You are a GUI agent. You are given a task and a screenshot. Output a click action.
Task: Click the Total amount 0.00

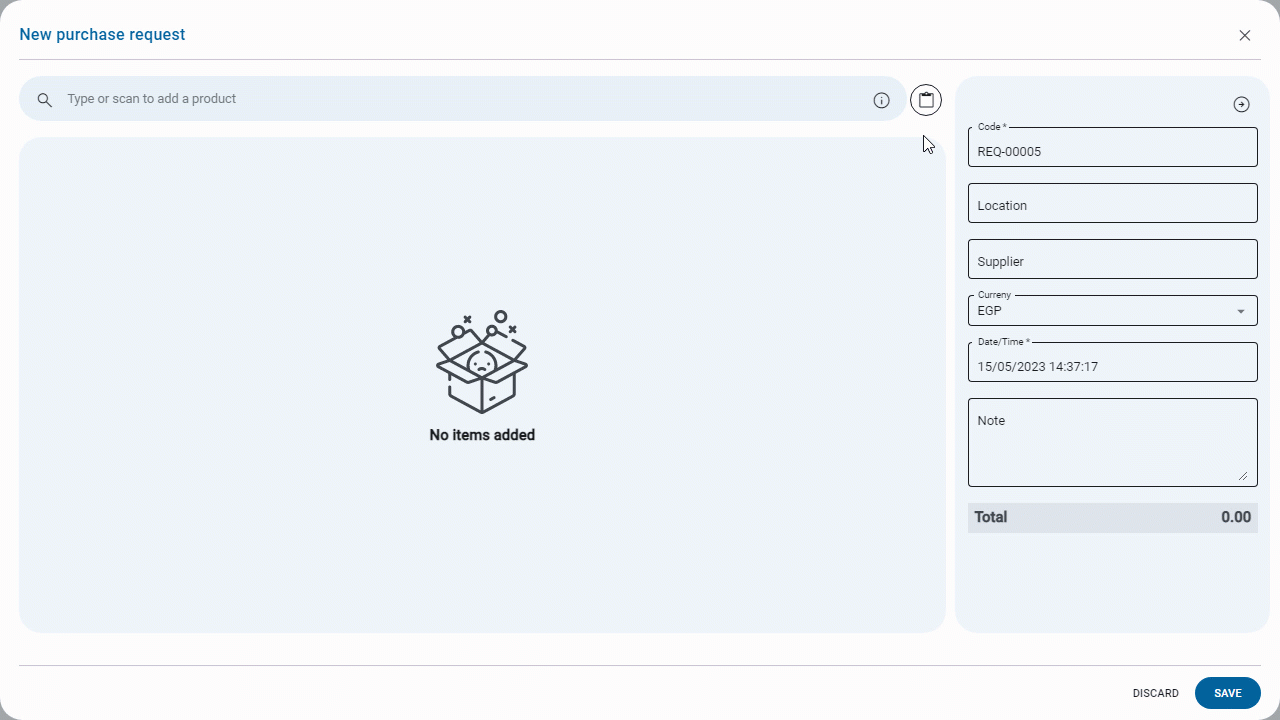pyautogui.click(x=1236, y=517)
